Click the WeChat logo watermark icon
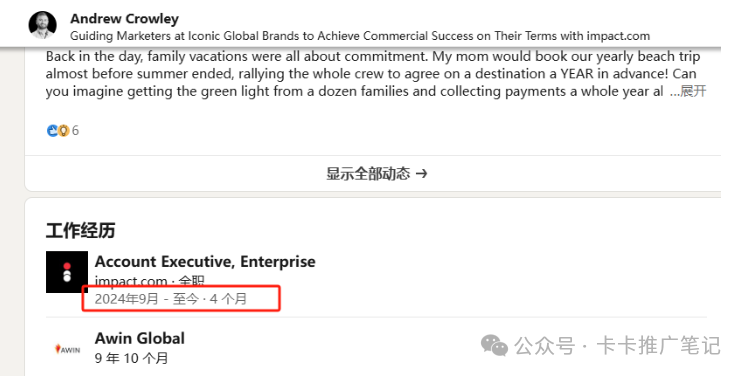The height and width of the screenshot is (376, 745). pyautogui.click(x=494, y=345)
